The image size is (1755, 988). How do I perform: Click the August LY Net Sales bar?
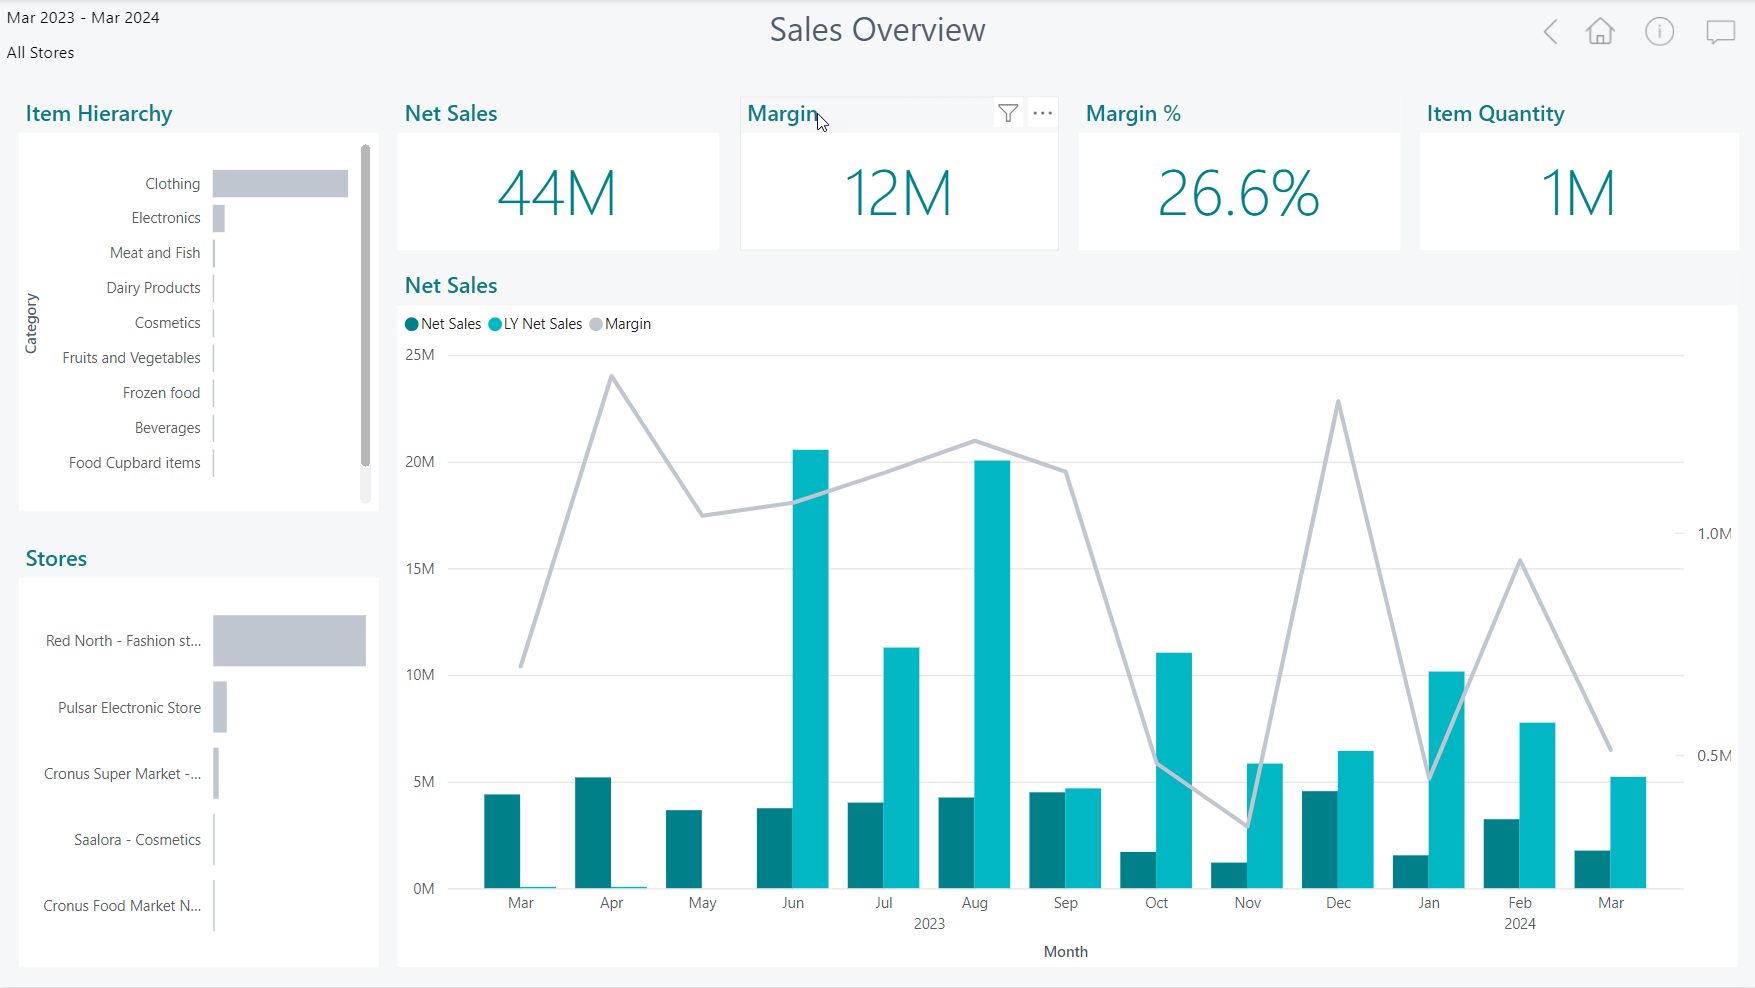[992, 675]
